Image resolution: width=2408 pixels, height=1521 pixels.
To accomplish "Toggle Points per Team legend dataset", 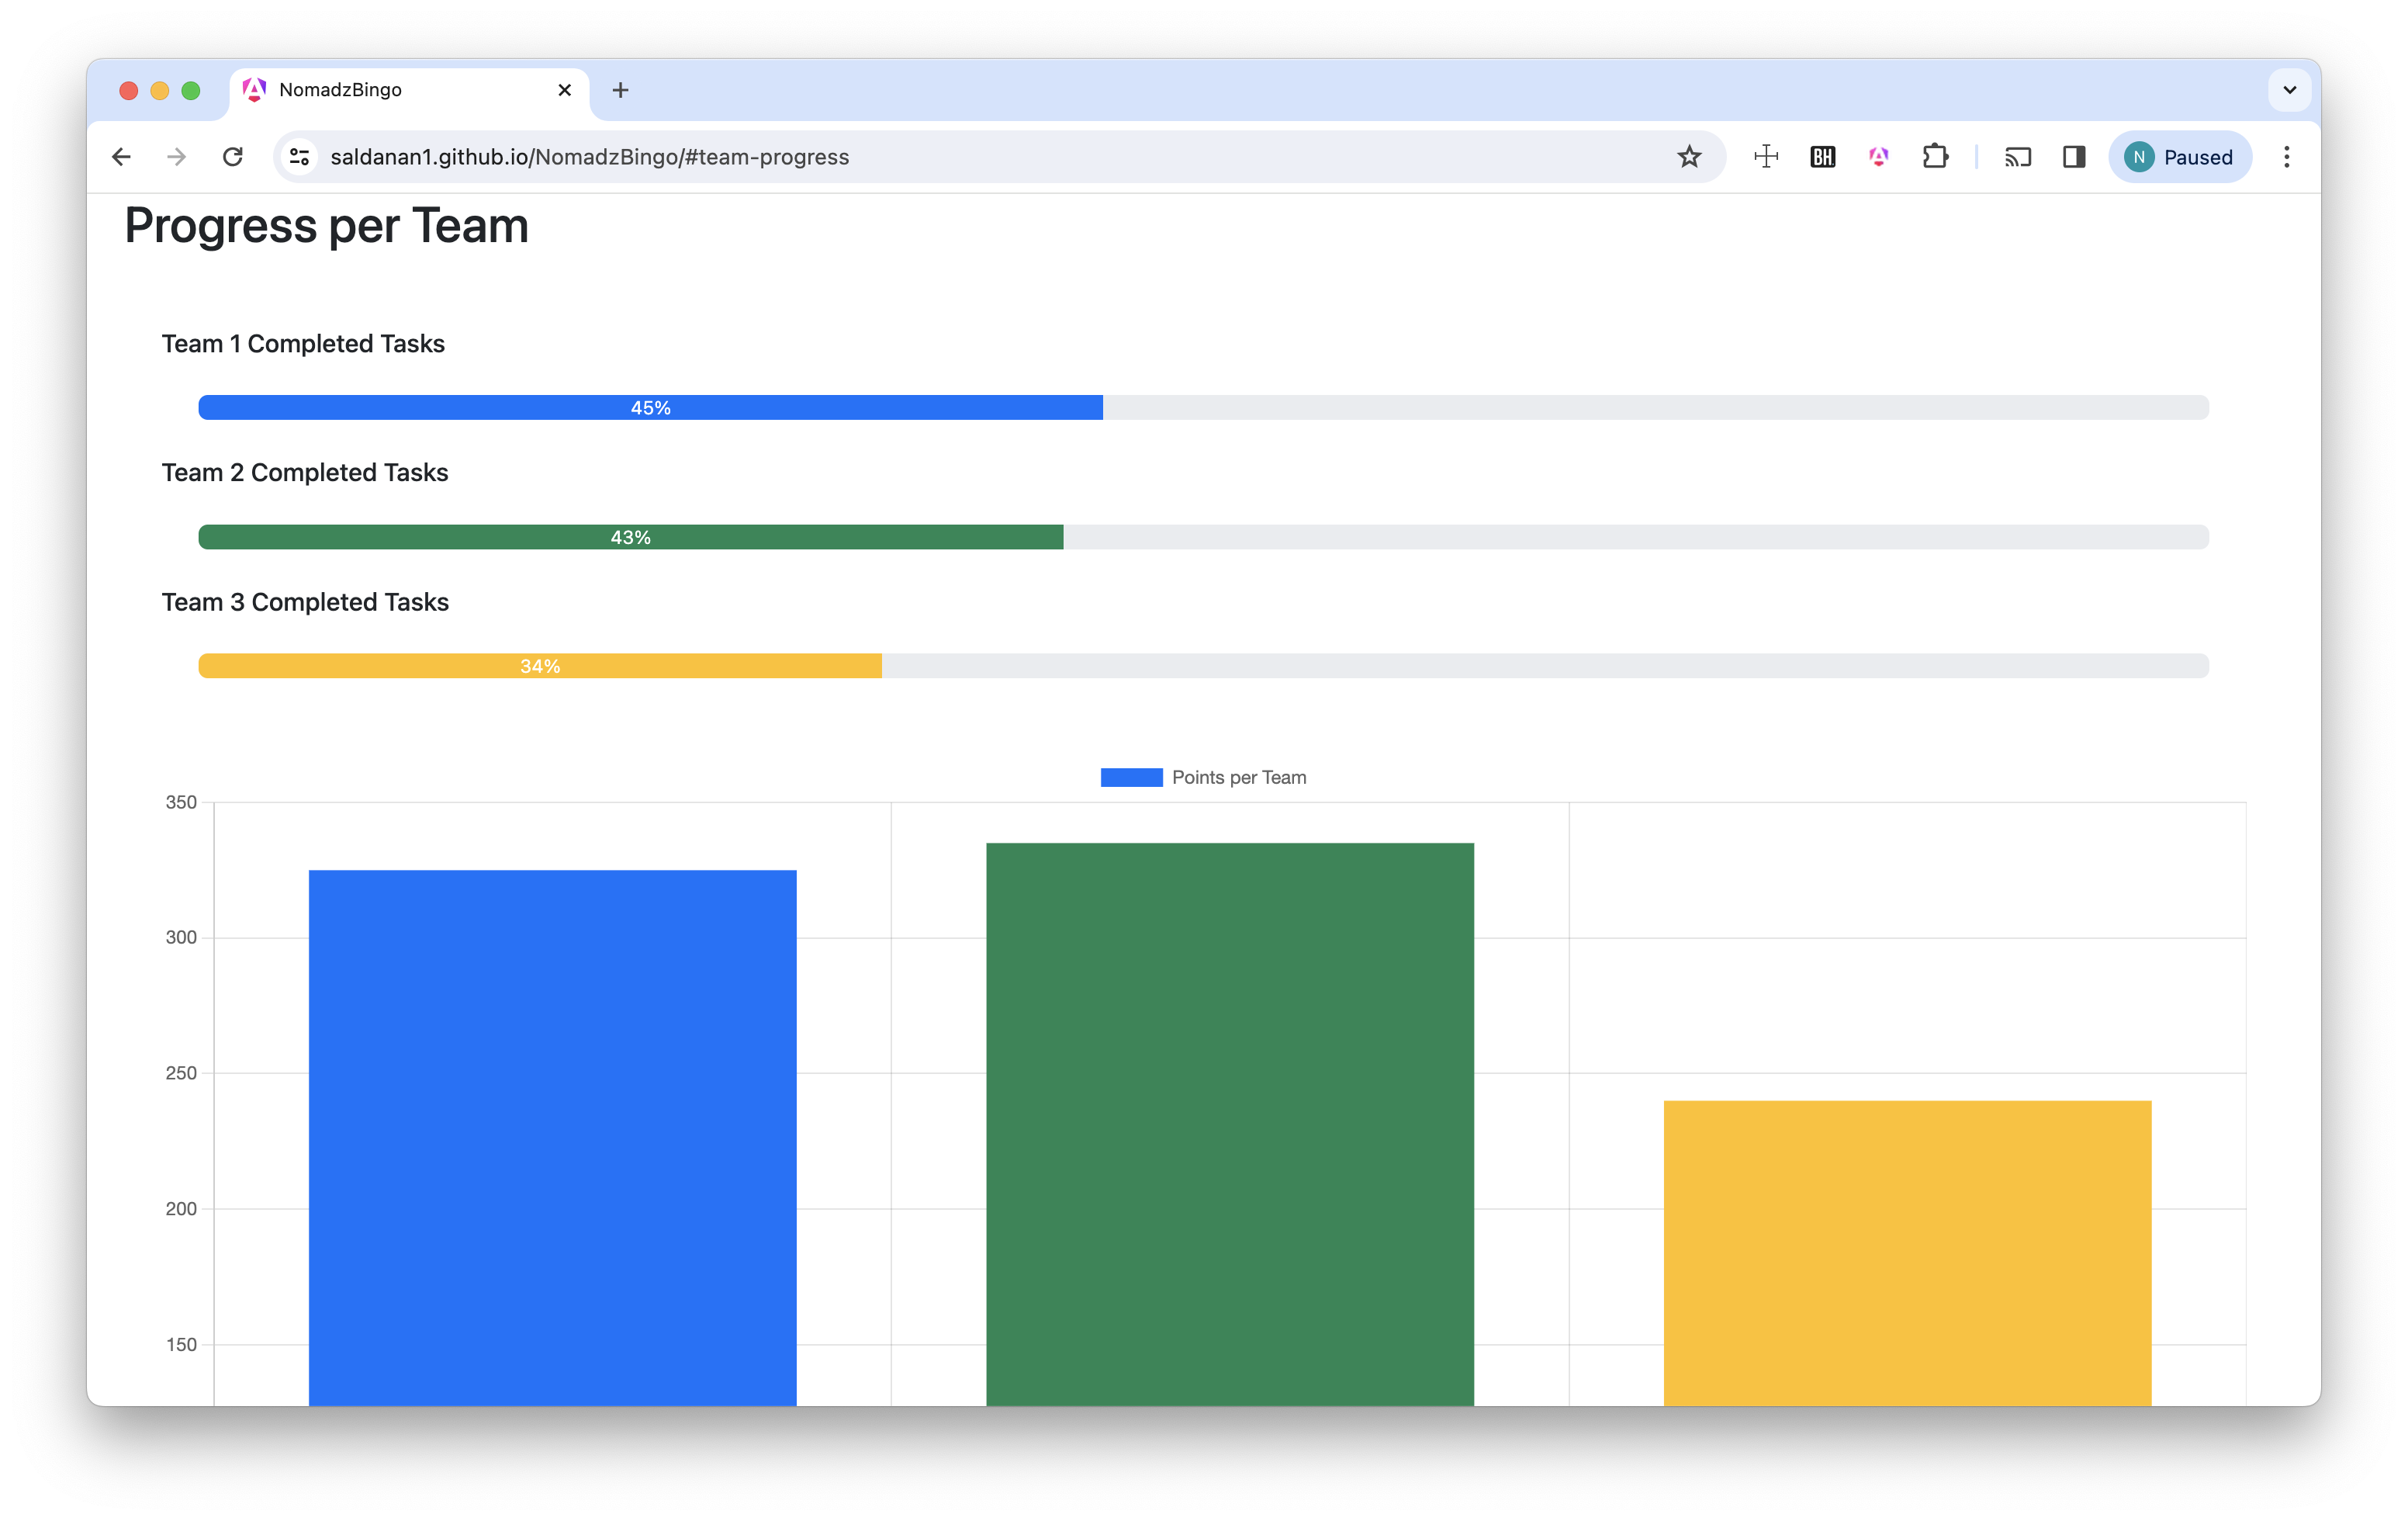I will (x=1203, y=777).
